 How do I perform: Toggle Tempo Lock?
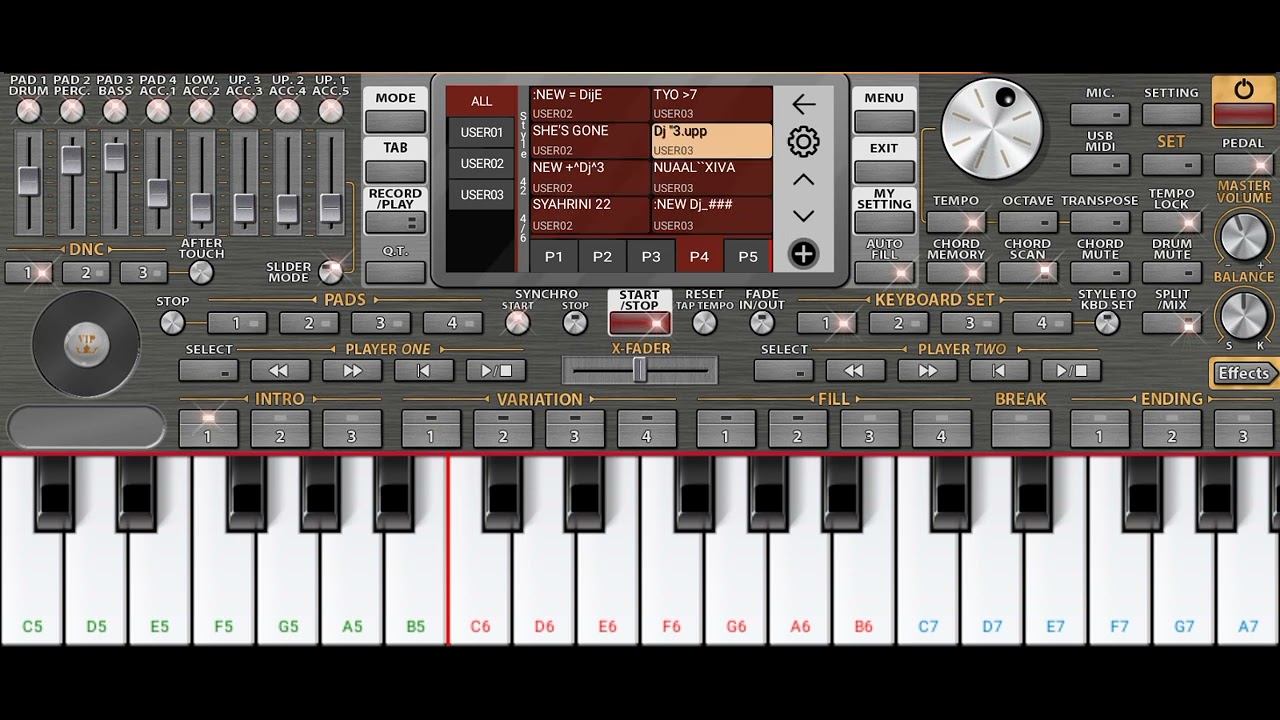click(1172, 222)
